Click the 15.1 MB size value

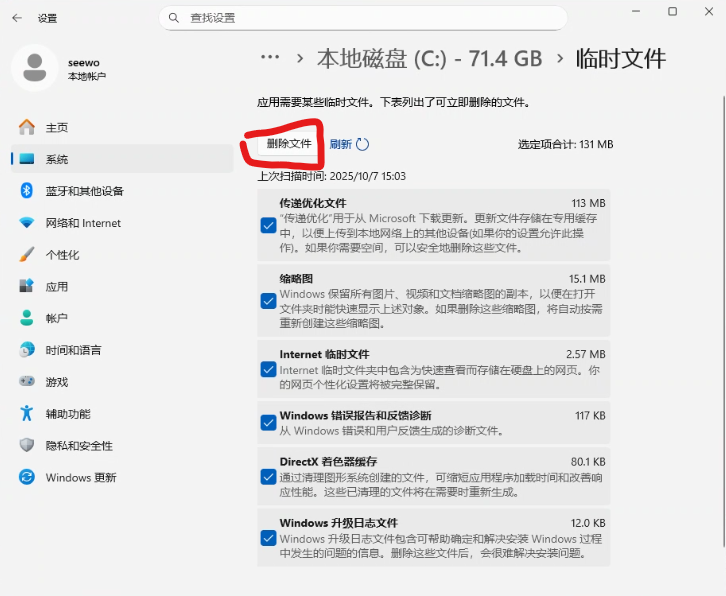point(587,279)
